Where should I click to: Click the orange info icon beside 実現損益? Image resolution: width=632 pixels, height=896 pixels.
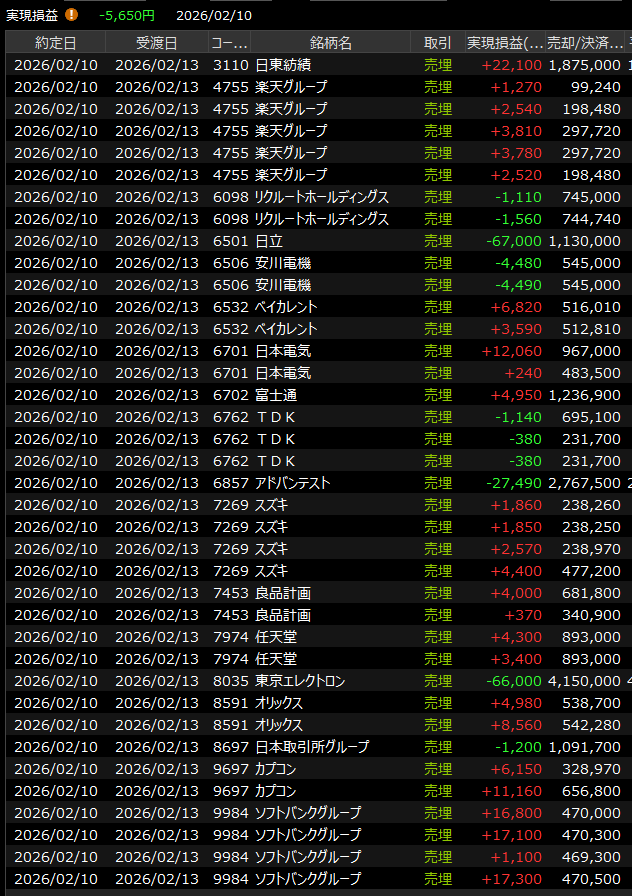pos(71,15)
